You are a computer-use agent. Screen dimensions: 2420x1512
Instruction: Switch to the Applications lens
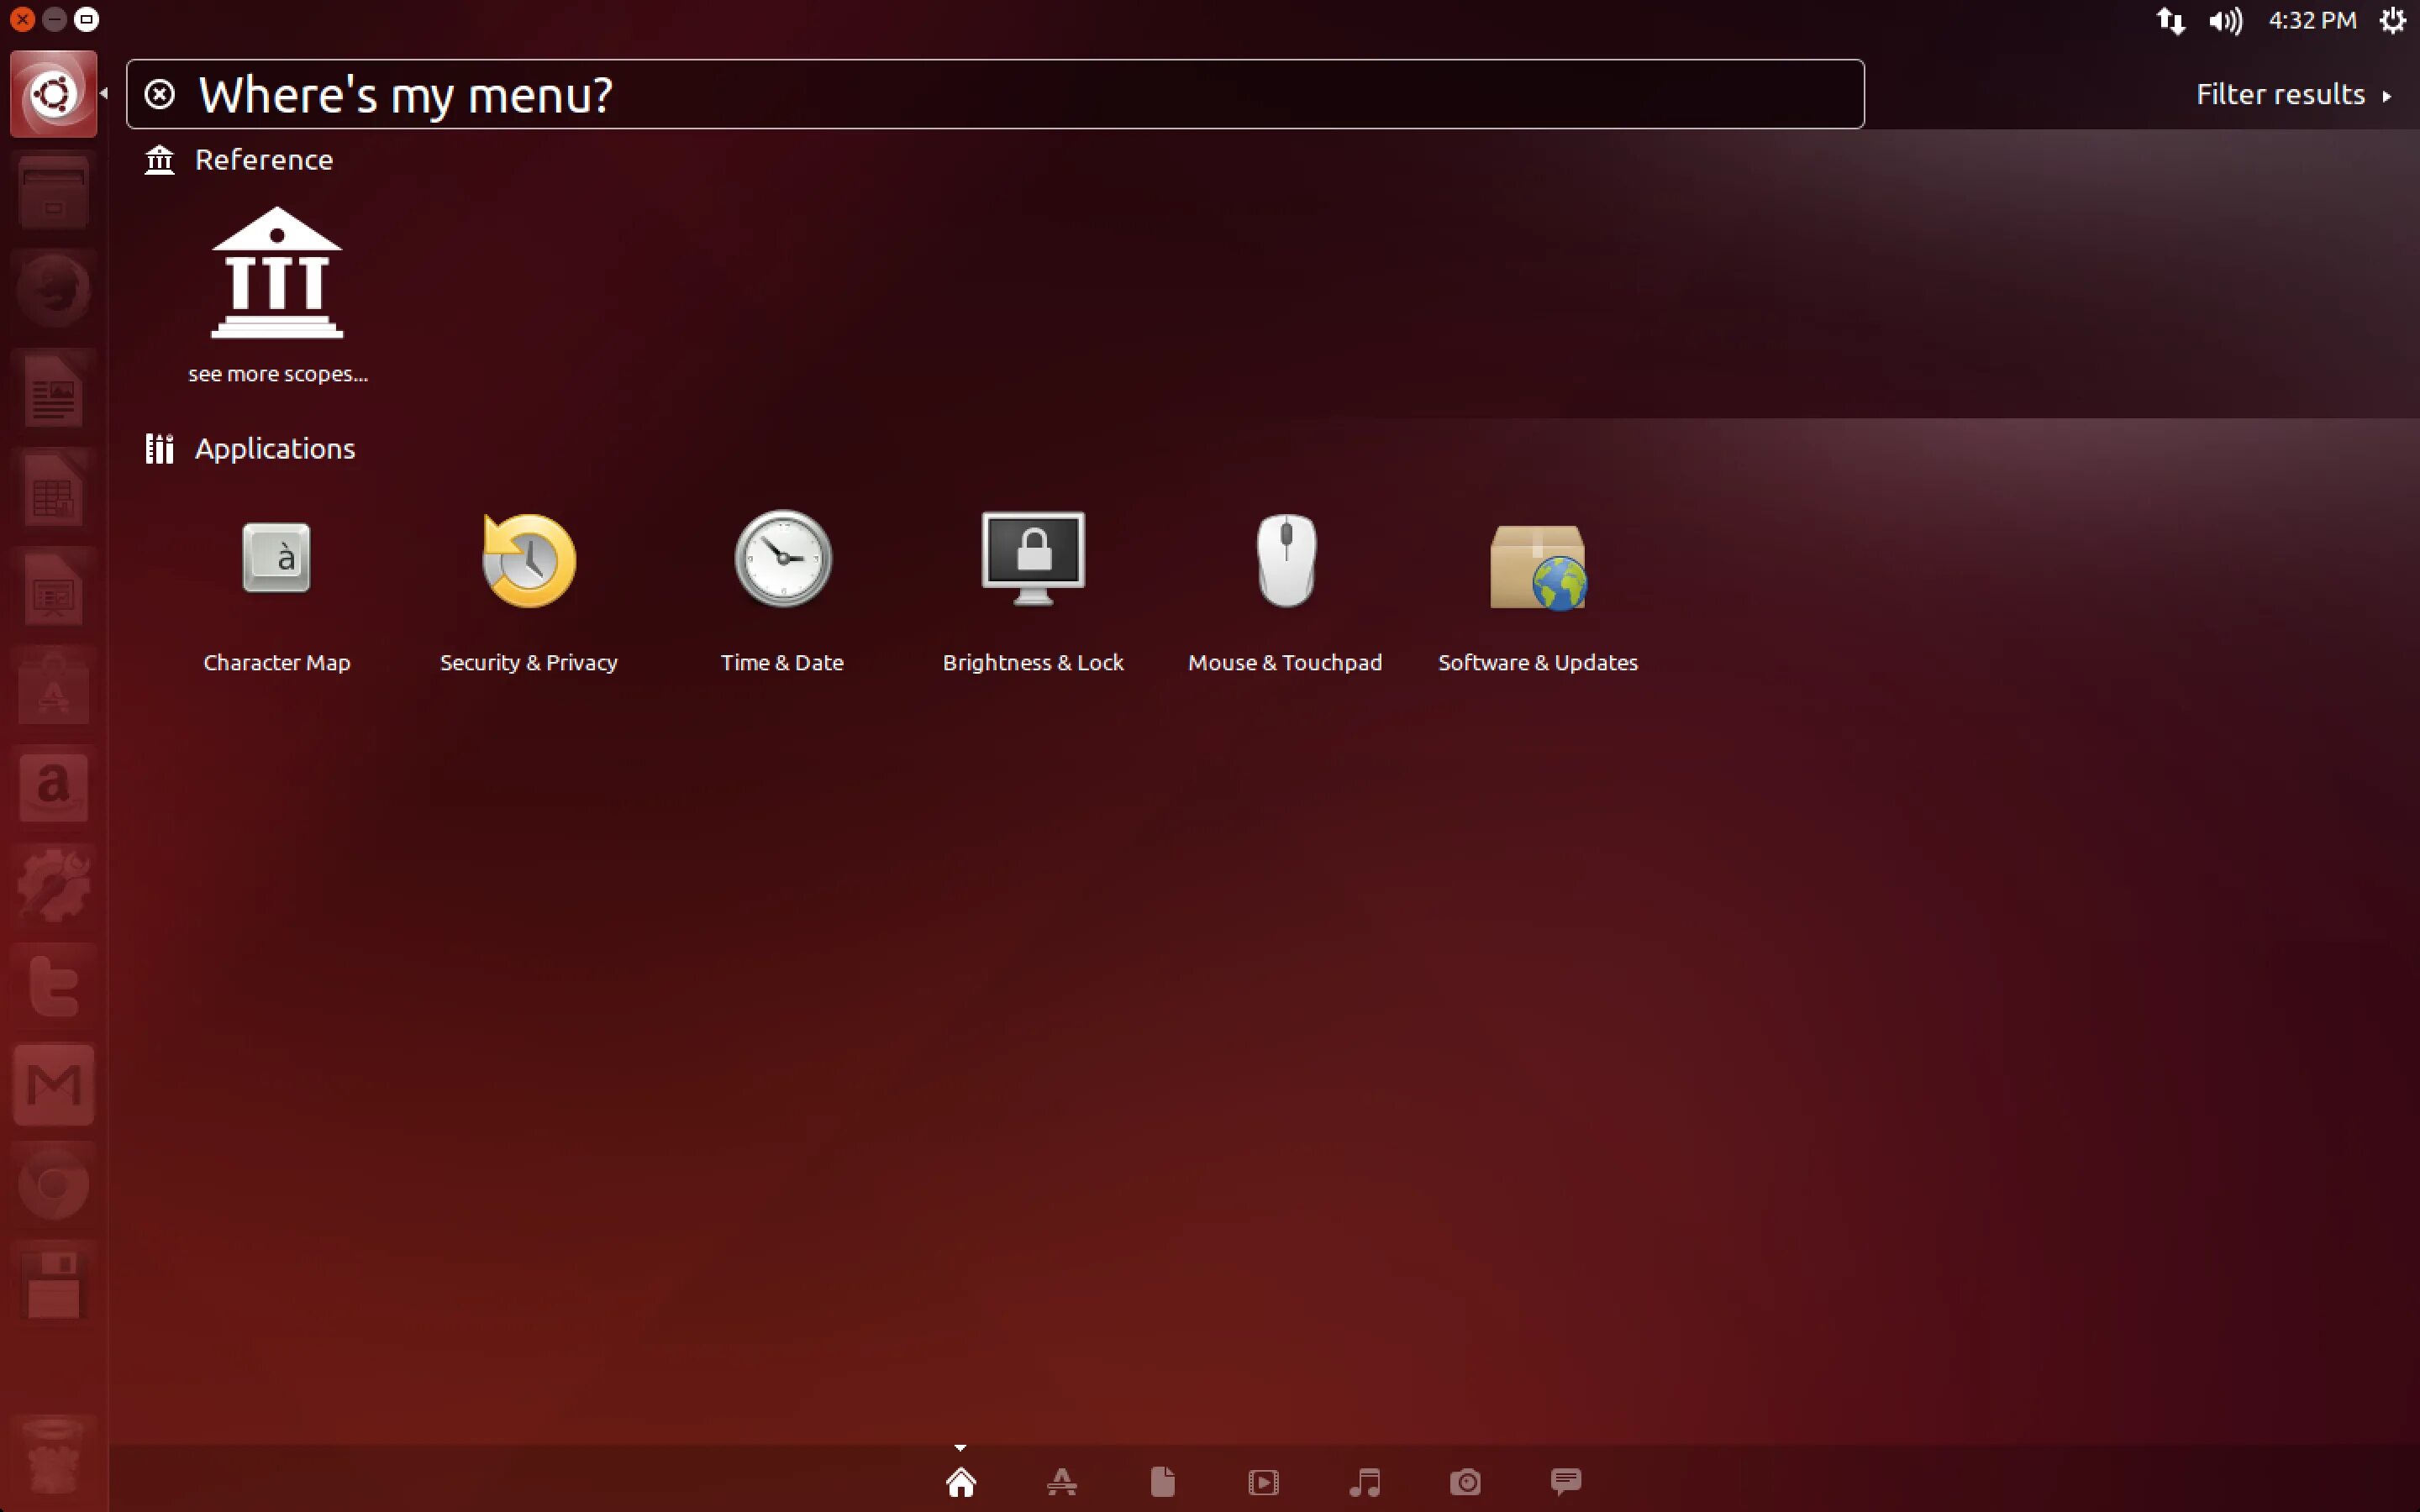click(1062, 1481)
